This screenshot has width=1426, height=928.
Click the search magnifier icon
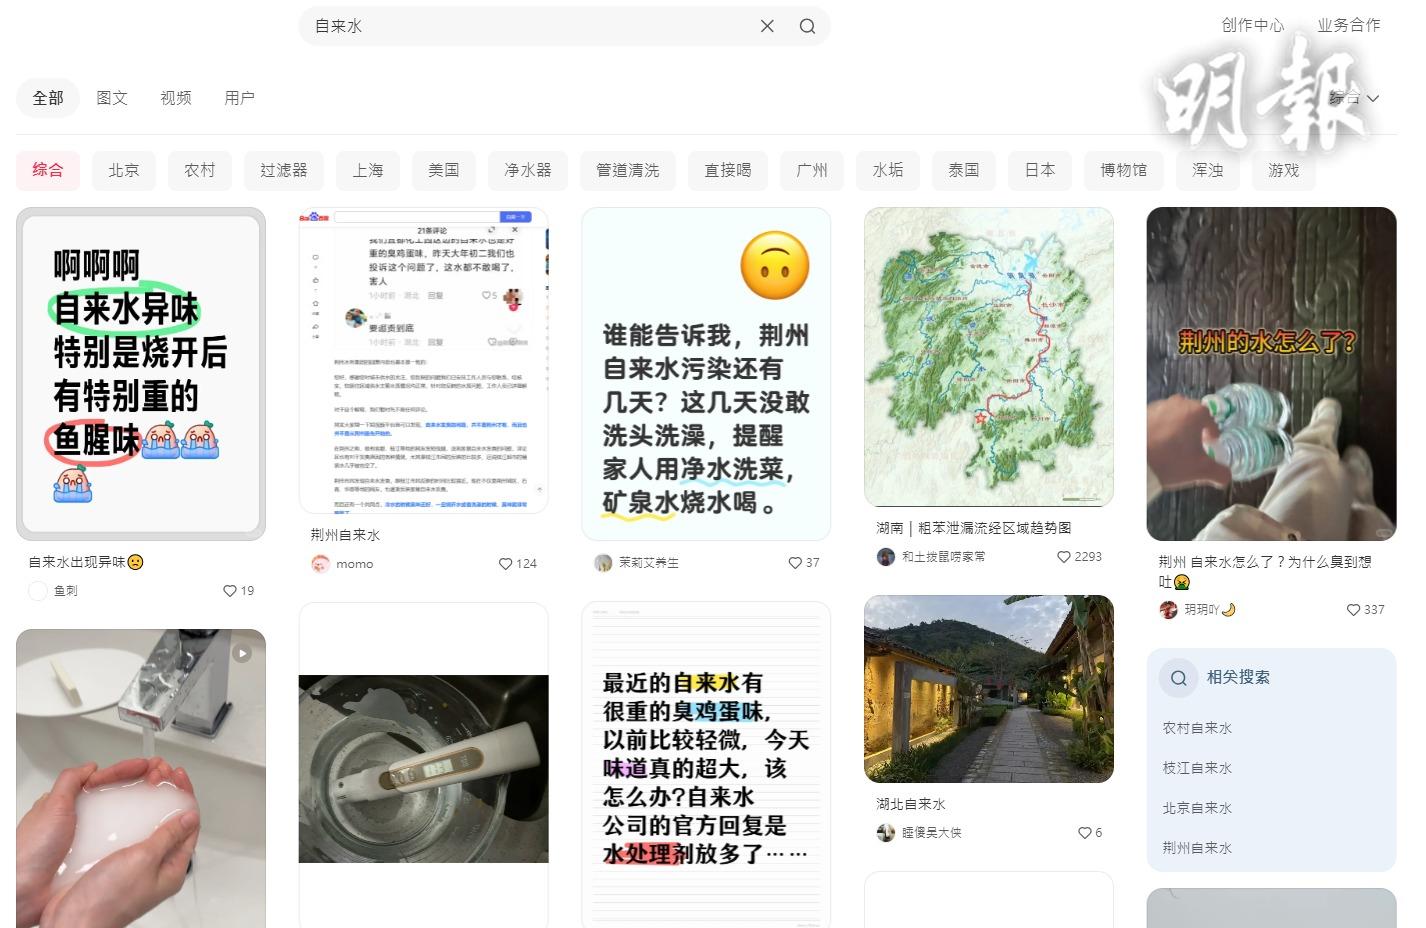coord(807,26)
